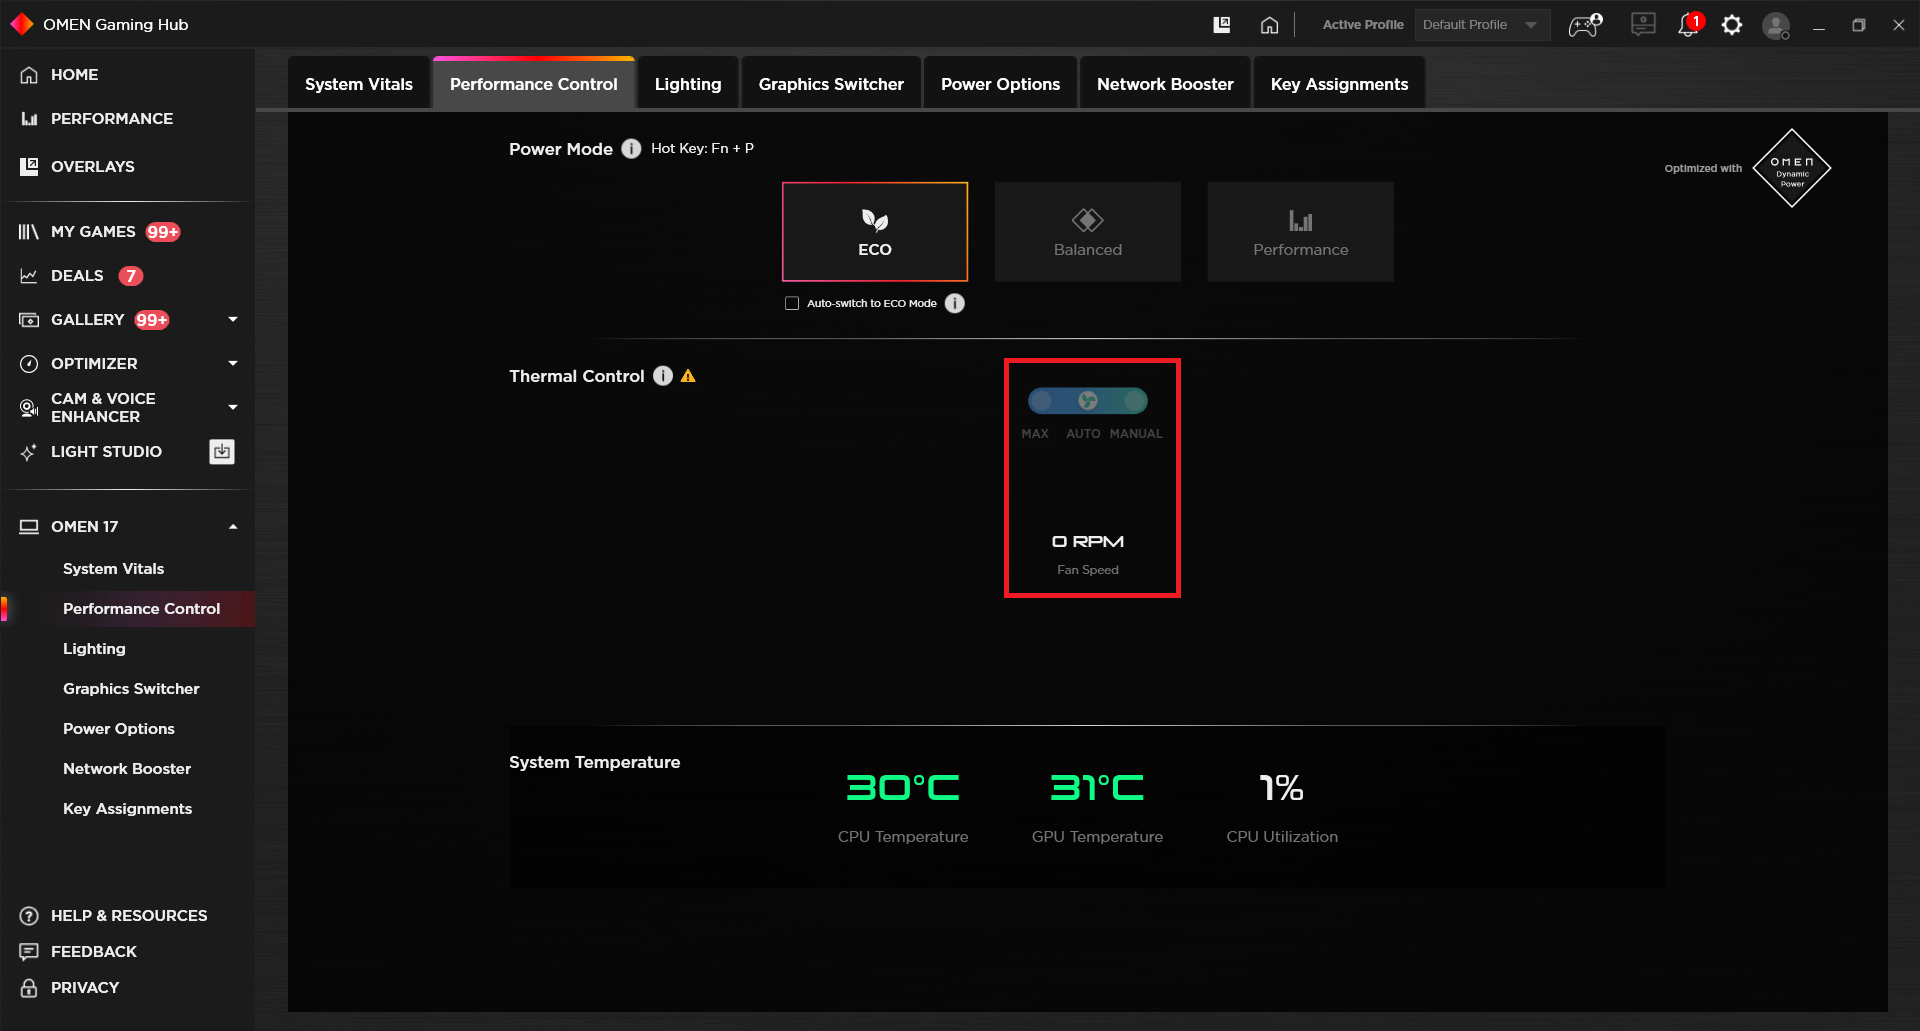
Task: Click Light Studio download icon
Action: [222, 452]
